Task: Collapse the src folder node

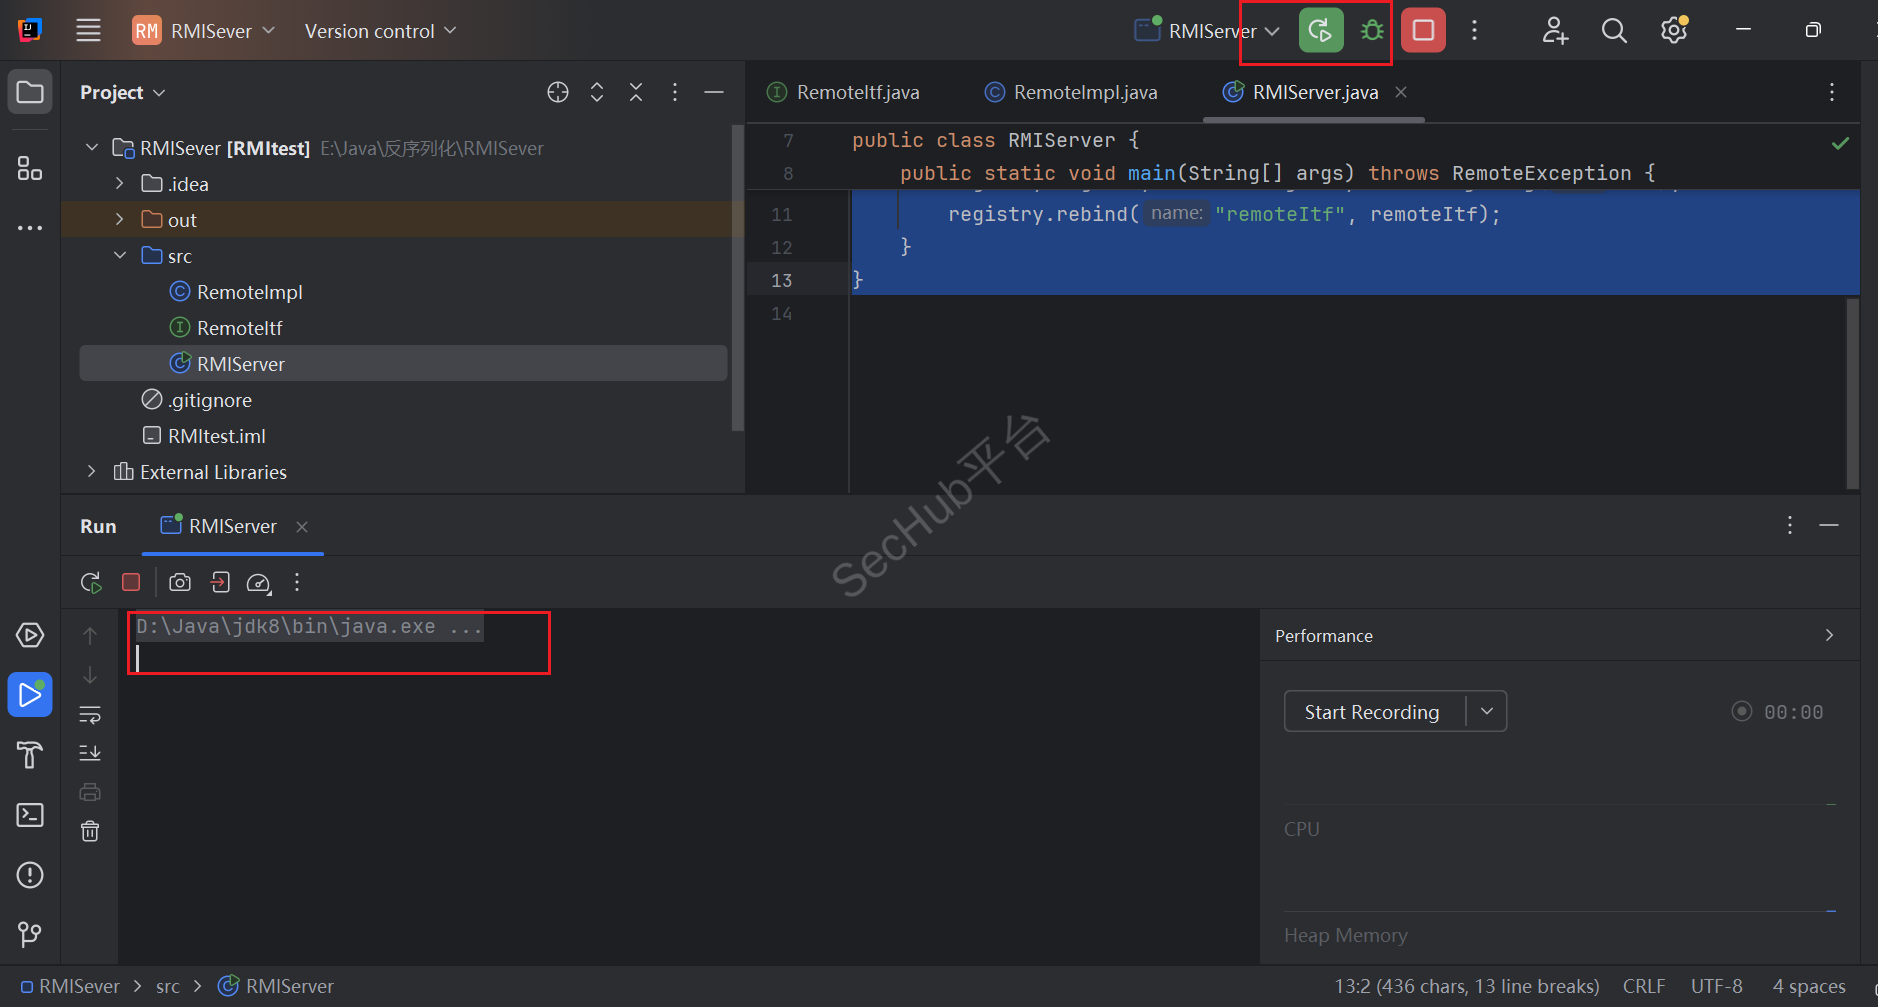Action: [120, 256]
